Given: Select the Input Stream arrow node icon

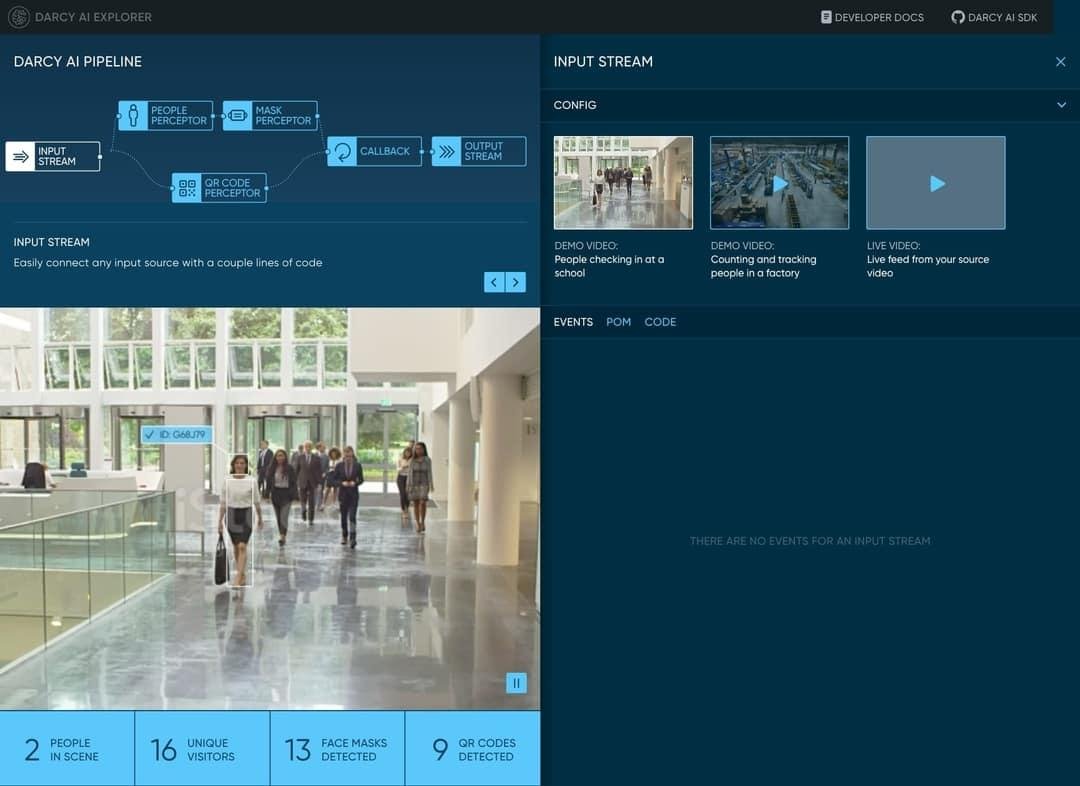Looking at the screenshot, I should [21, 156].
